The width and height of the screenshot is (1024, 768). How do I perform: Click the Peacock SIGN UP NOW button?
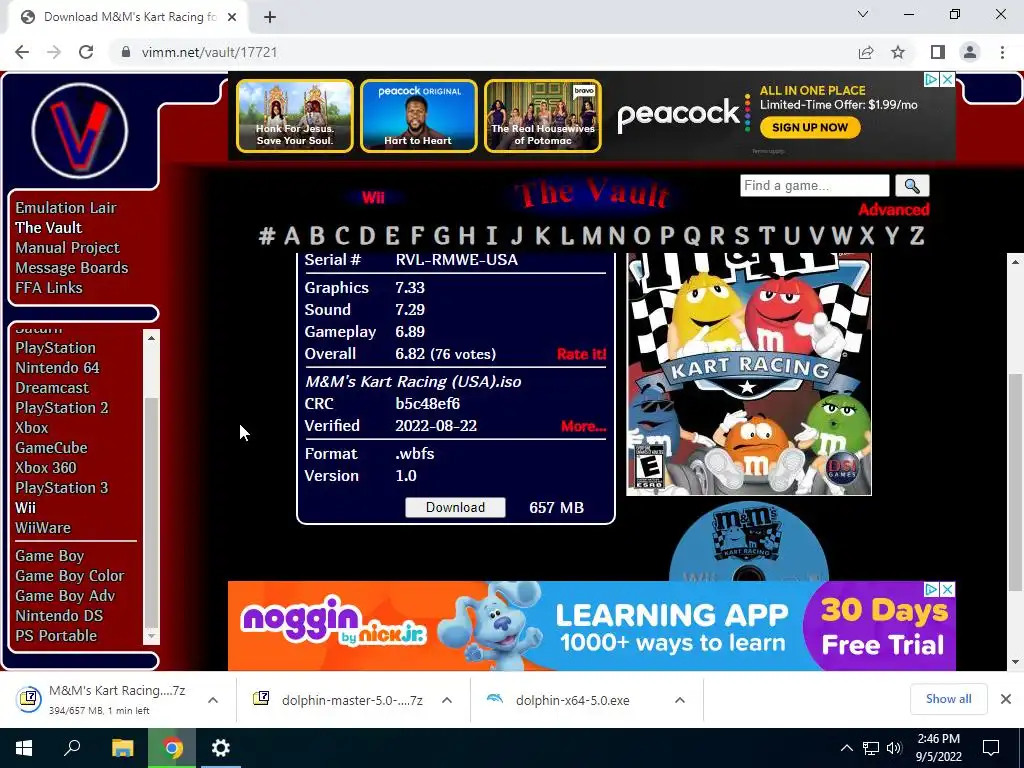point(810,127)
